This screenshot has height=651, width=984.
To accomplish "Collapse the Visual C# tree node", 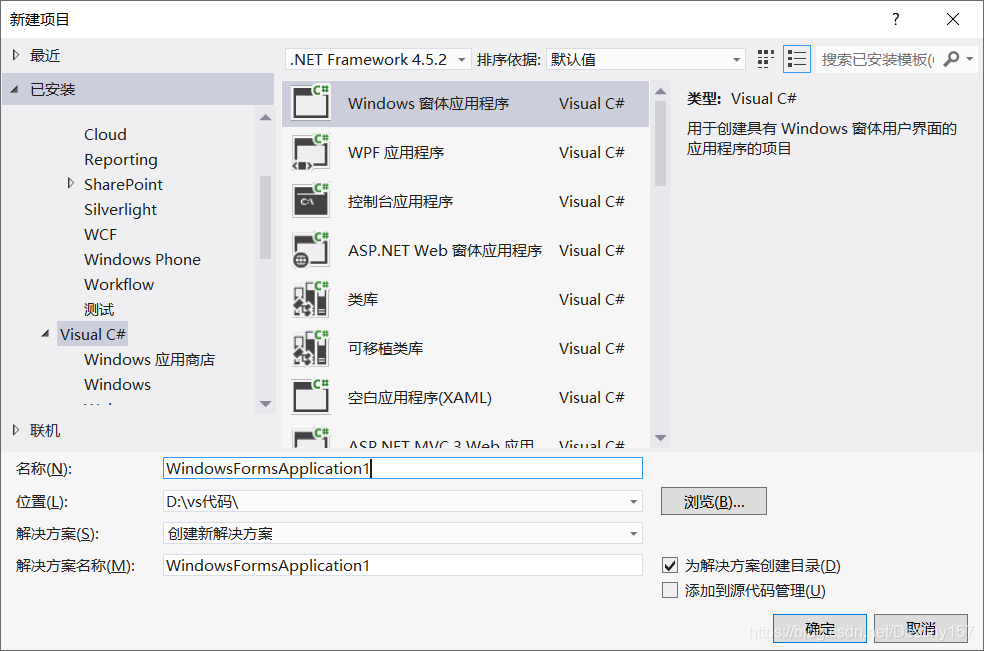I will click(x=45, y=333).
